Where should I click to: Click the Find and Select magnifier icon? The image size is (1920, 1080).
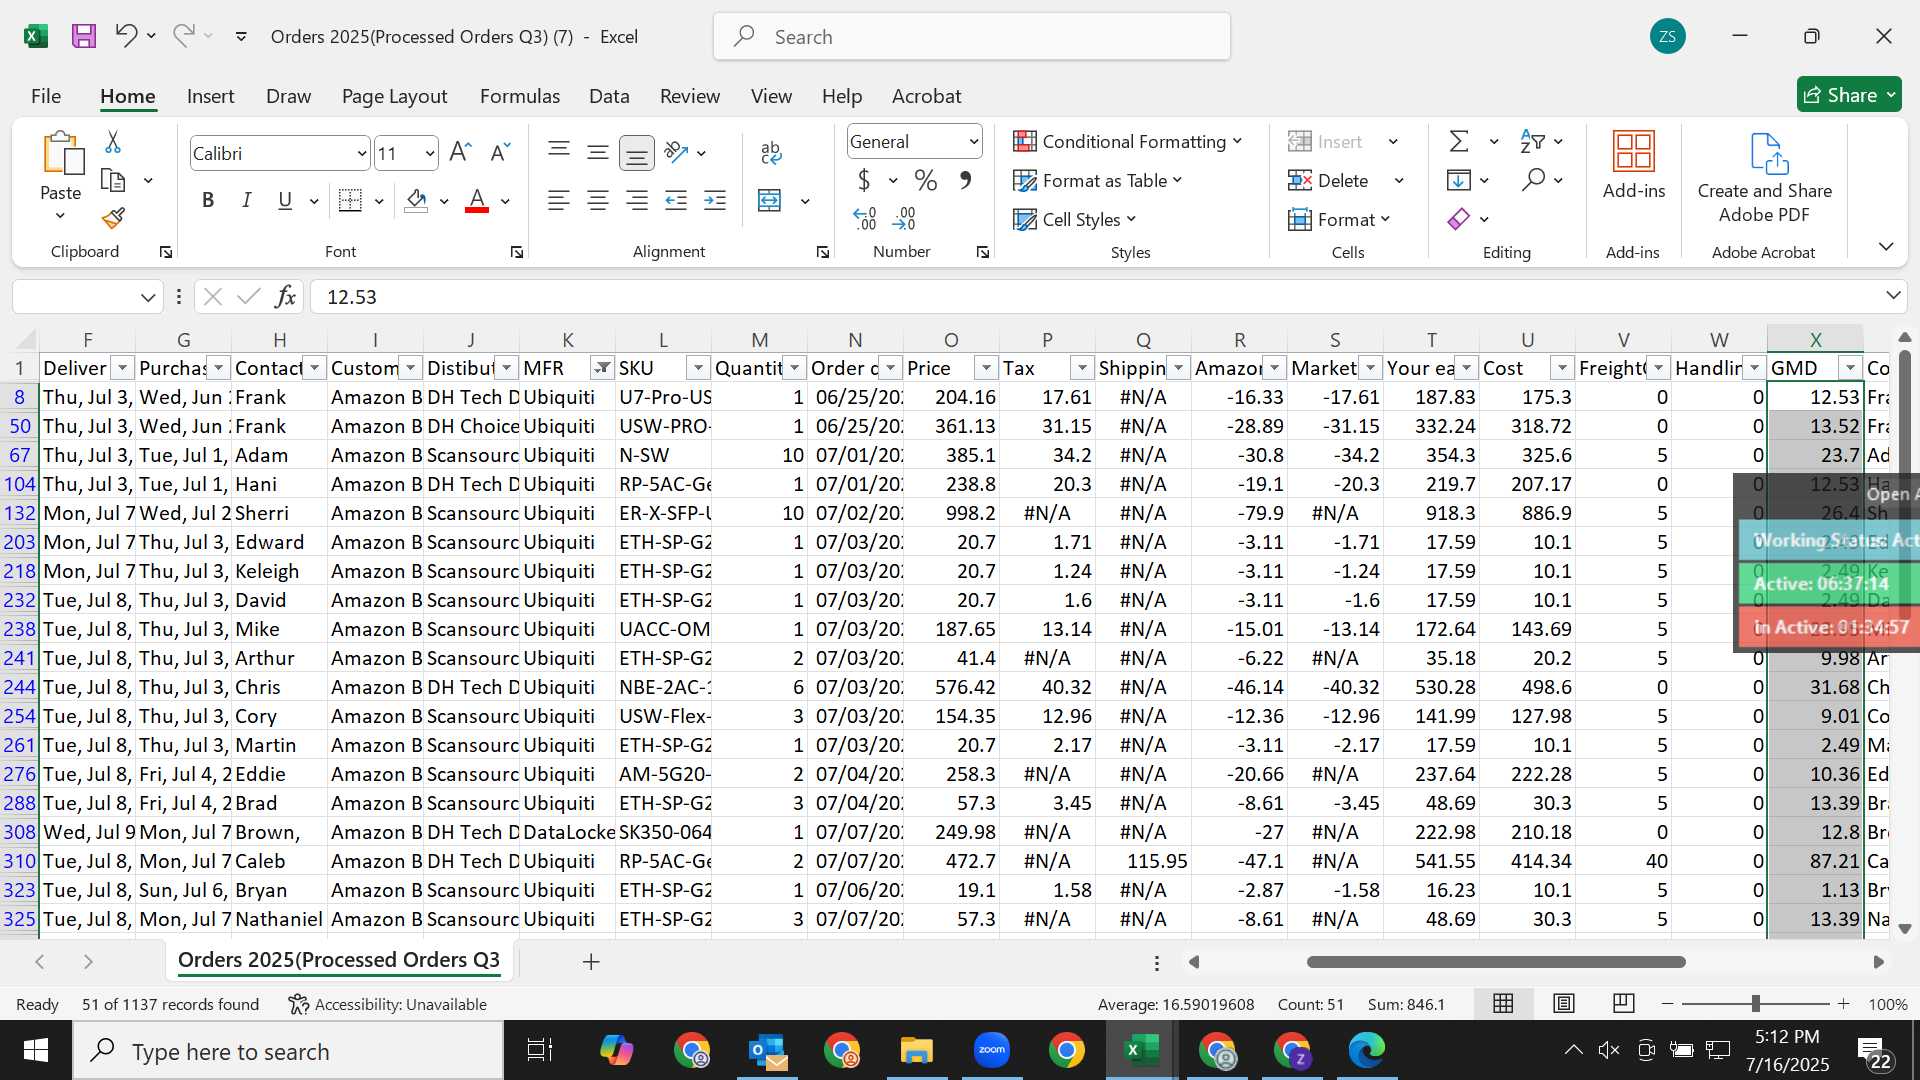1533,180
